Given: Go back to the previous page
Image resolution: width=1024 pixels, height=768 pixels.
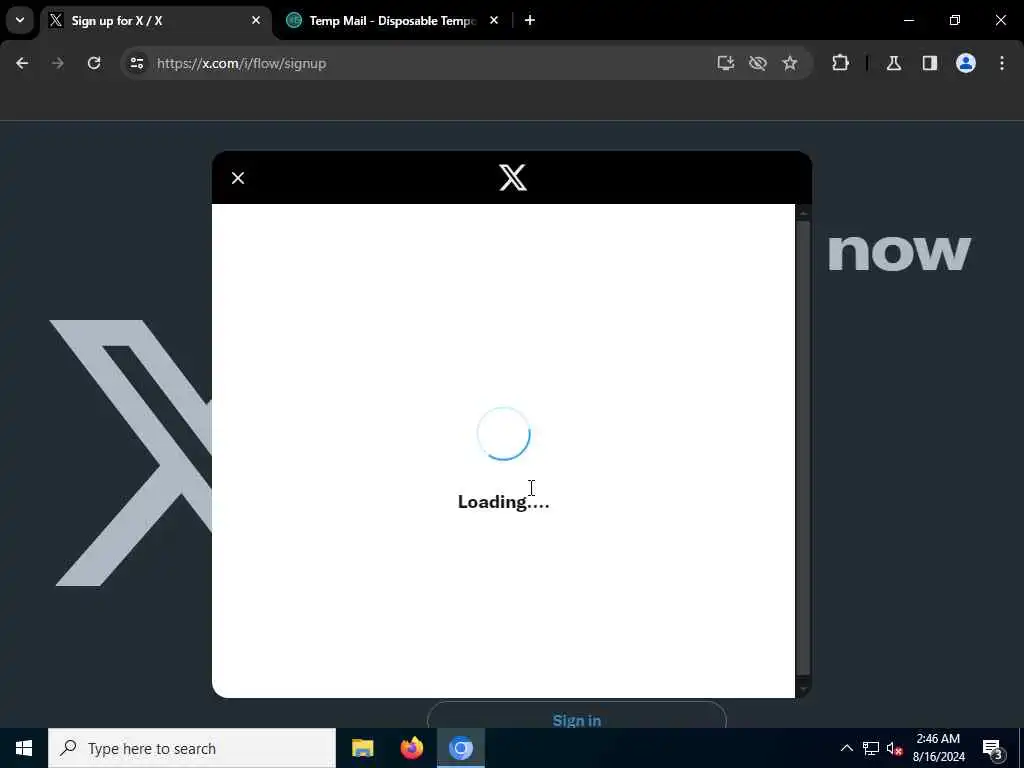Looking at the screenshot, I should pyautogui.click(x=22, y=63).
